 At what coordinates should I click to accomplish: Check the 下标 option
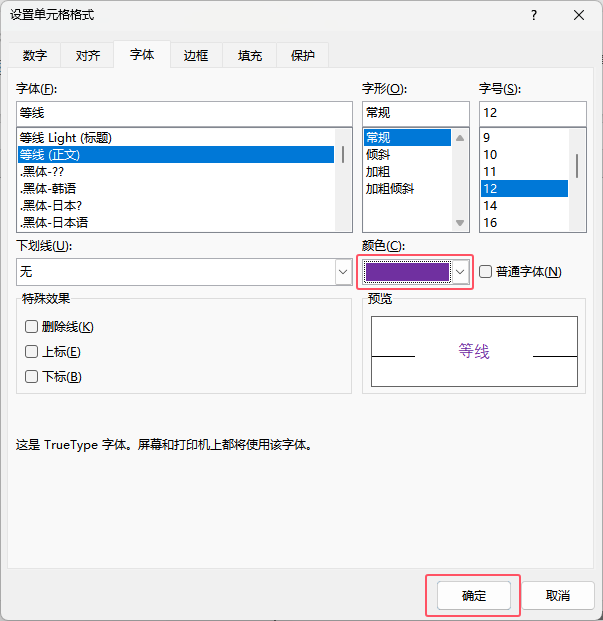click(32, 377)
